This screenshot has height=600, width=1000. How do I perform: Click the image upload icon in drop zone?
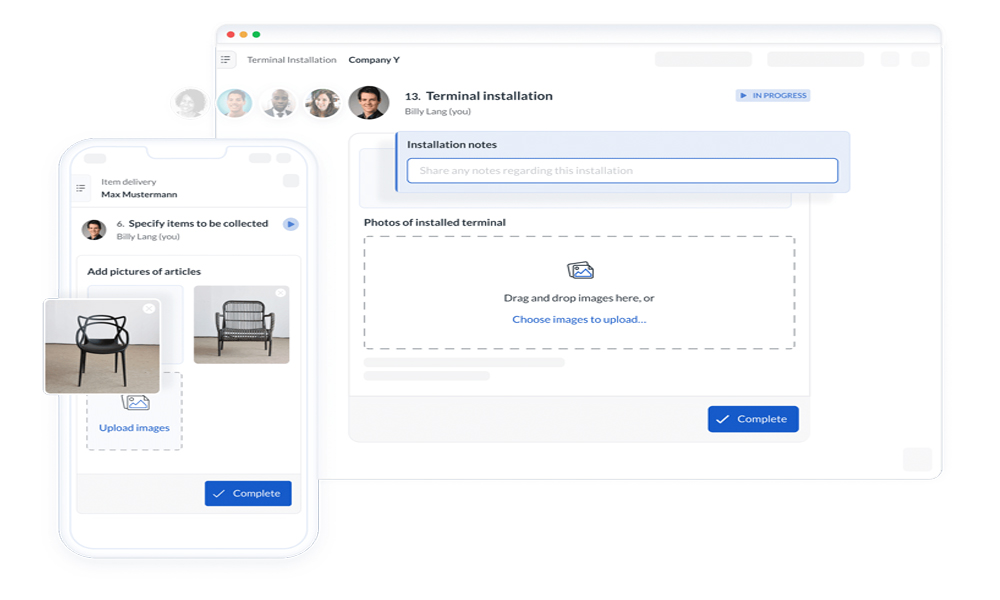580,271
